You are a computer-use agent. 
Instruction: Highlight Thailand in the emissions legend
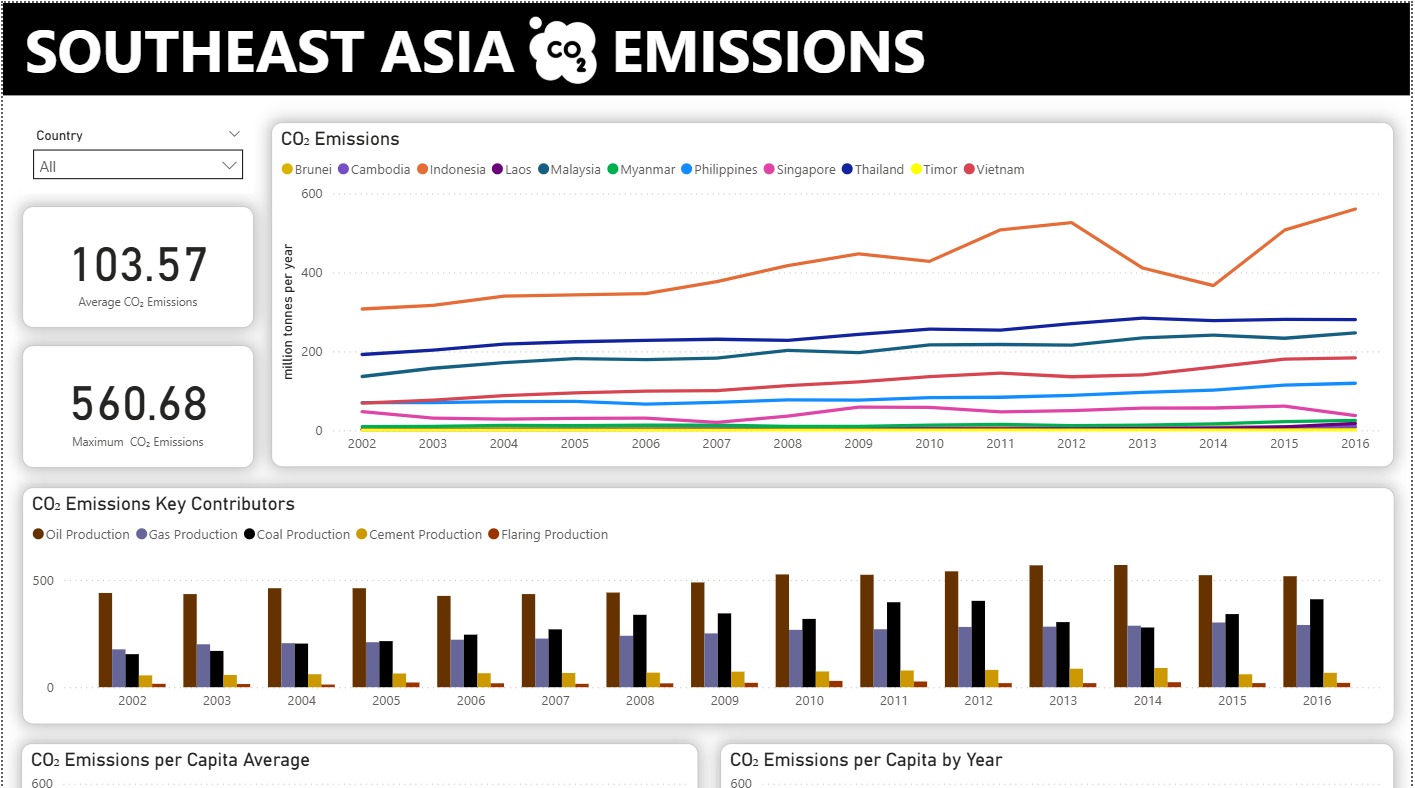pos(879,170)
